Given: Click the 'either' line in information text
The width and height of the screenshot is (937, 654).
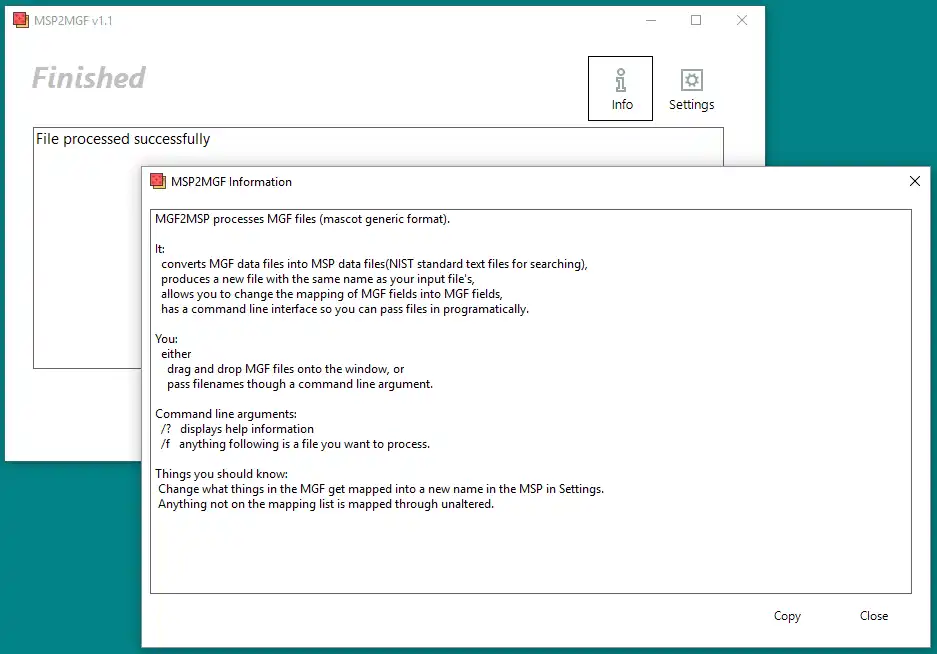Looking at the screenshot, I should (176, 354).
